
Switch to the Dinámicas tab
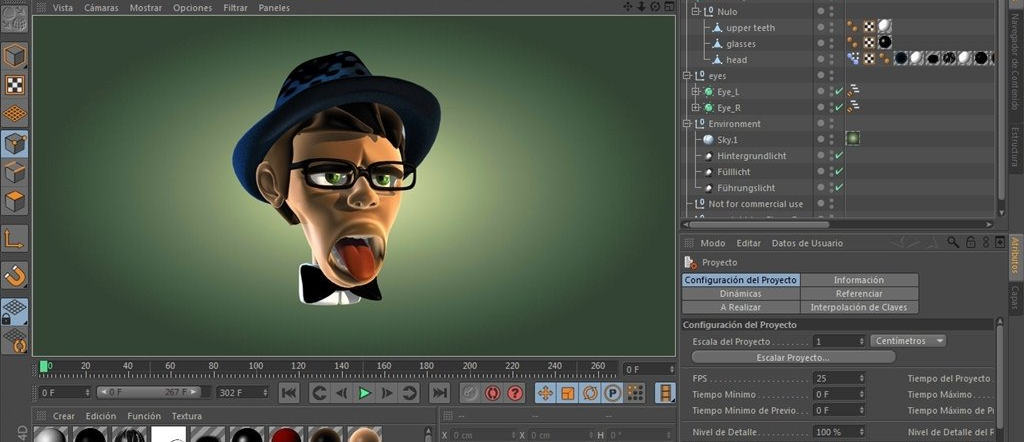coord(741,294)
